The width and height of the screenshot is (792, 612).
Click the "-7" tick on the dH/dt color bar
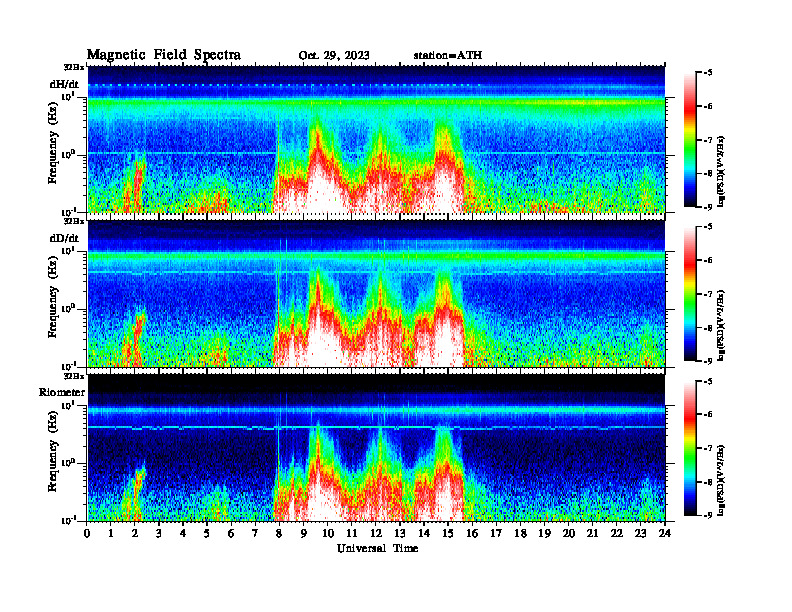click(x=708, y=140)
